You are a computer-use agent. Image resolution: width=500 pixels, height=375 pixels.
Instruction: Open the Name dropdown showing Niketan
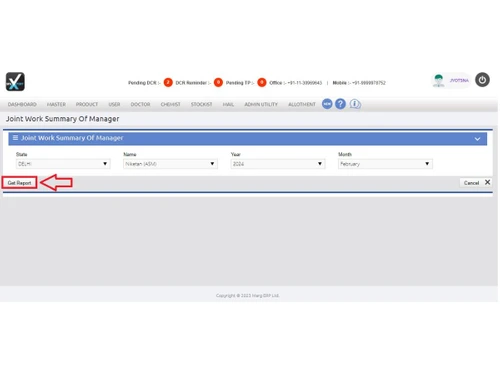click(x=170, y=164)
